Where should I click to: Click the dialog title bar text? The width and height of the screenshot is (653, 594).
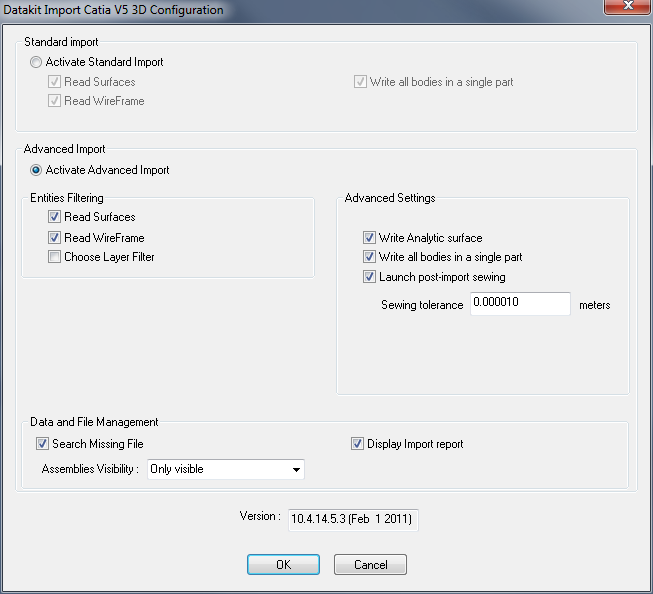pyautogui.click(x=113, y=10)
